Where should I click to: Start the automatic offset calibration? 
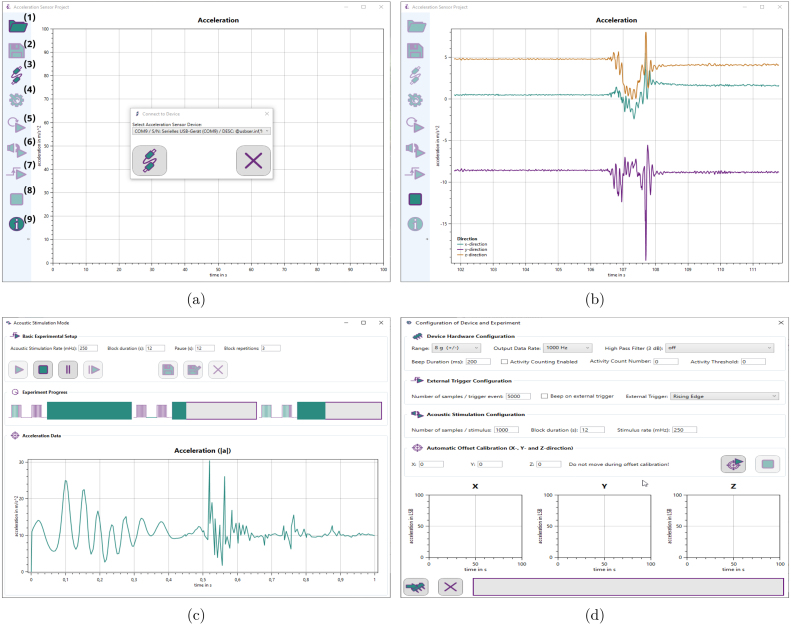click(734, 464)
